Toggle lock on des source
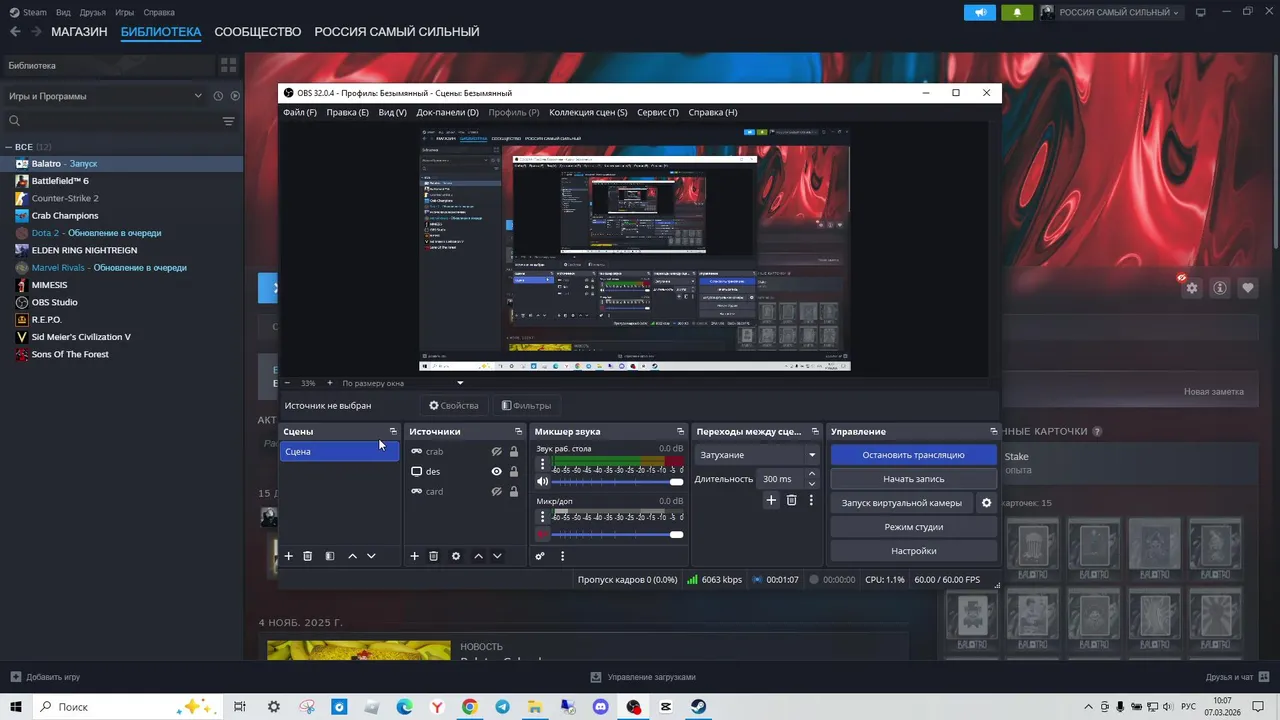Screen dimensions: 1280x720 tap(514, 472)
